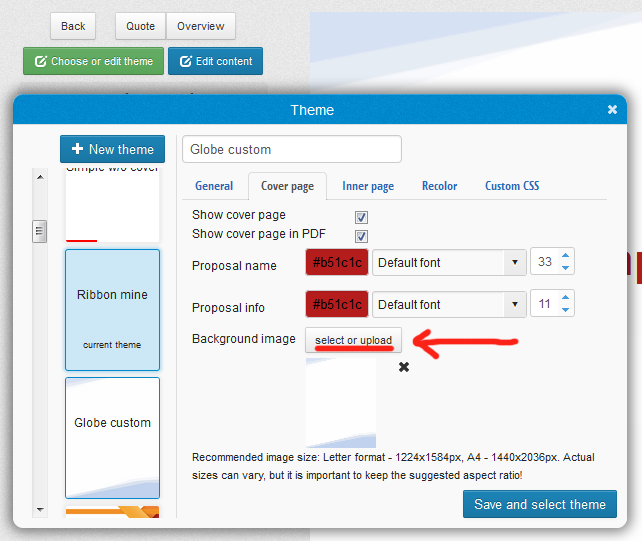
Task: Click select or upload background image
Action: [x=353, y=341]
